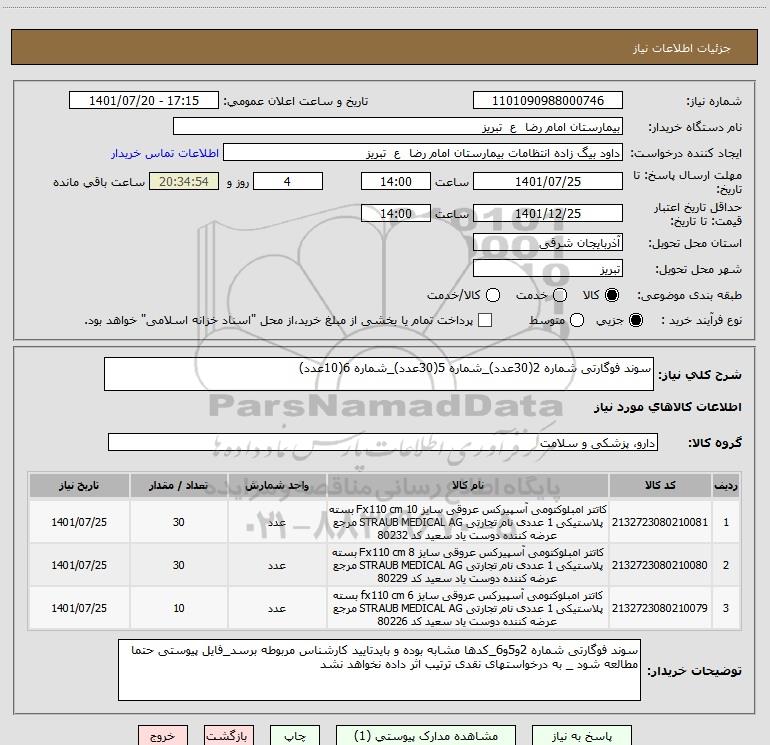The height and width of the screenshot is (745, 770).
Task: Click the remaining days field showing 4
Action: 288,181
